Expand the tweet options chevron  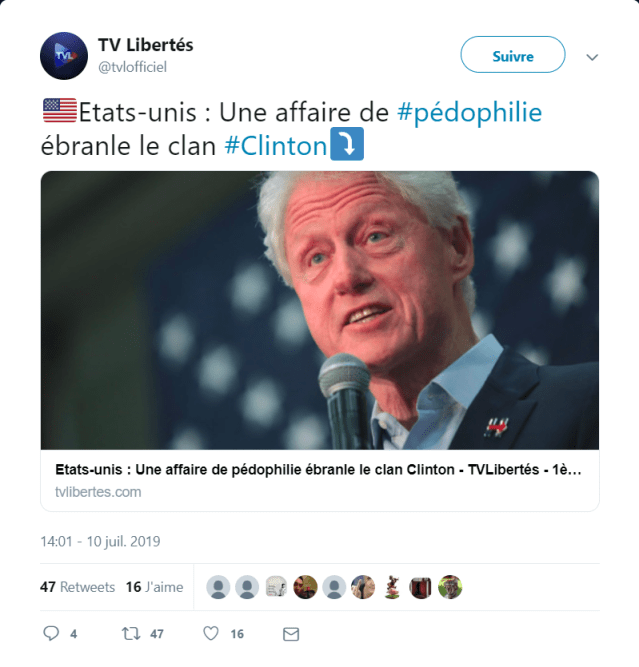(x=592, y=57)
